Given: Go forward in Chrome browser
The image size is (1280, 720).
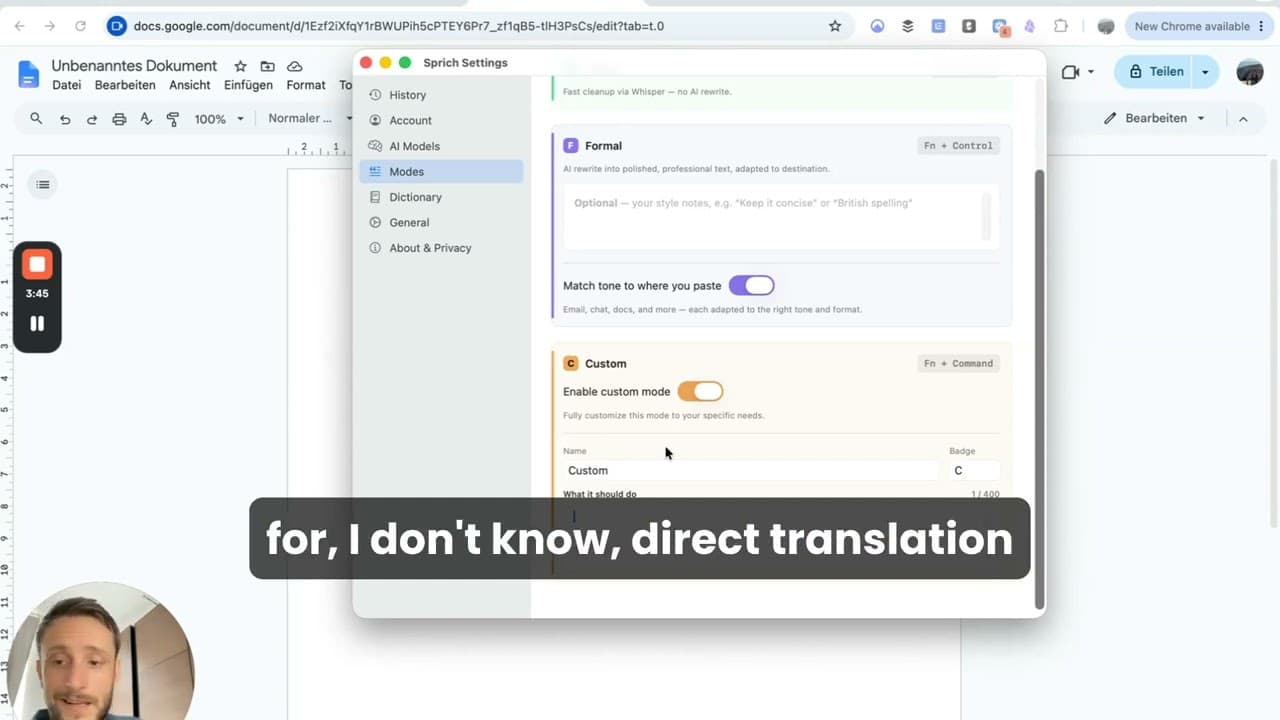Looking at the screenshot, I should [x=50, y=26].
